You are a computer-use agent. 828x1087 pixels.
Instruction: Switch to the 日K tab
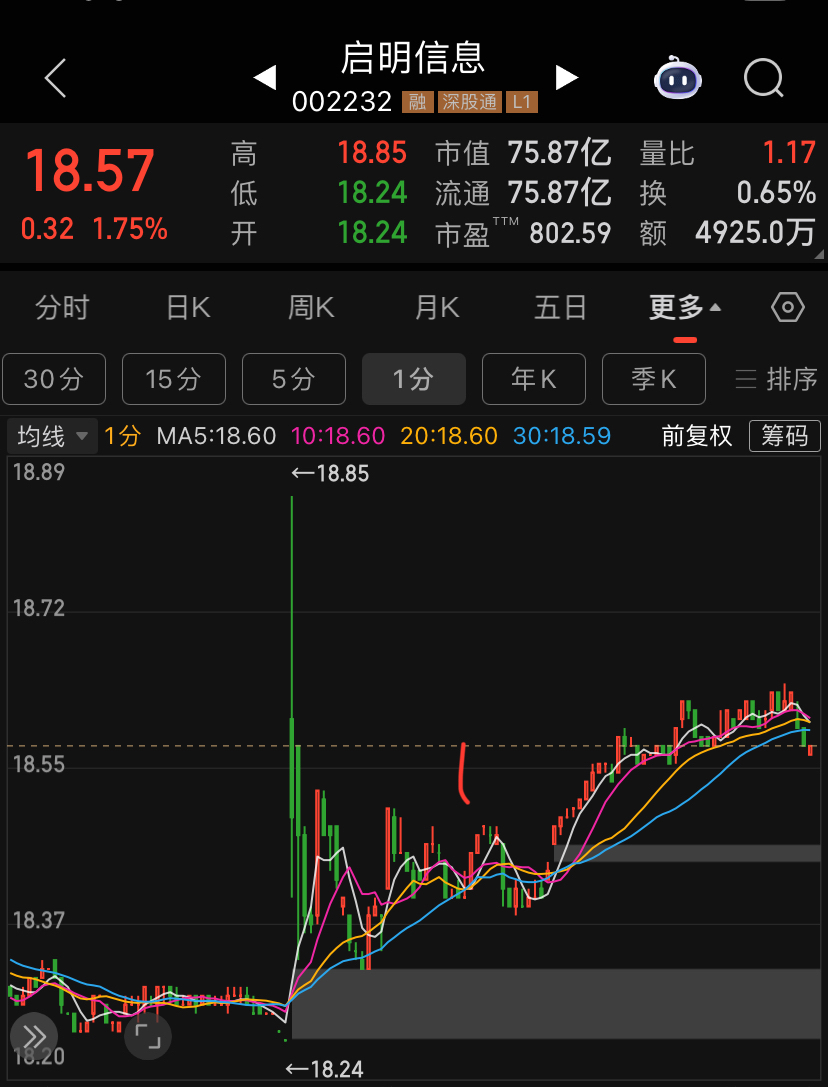[x=188, y=307]
